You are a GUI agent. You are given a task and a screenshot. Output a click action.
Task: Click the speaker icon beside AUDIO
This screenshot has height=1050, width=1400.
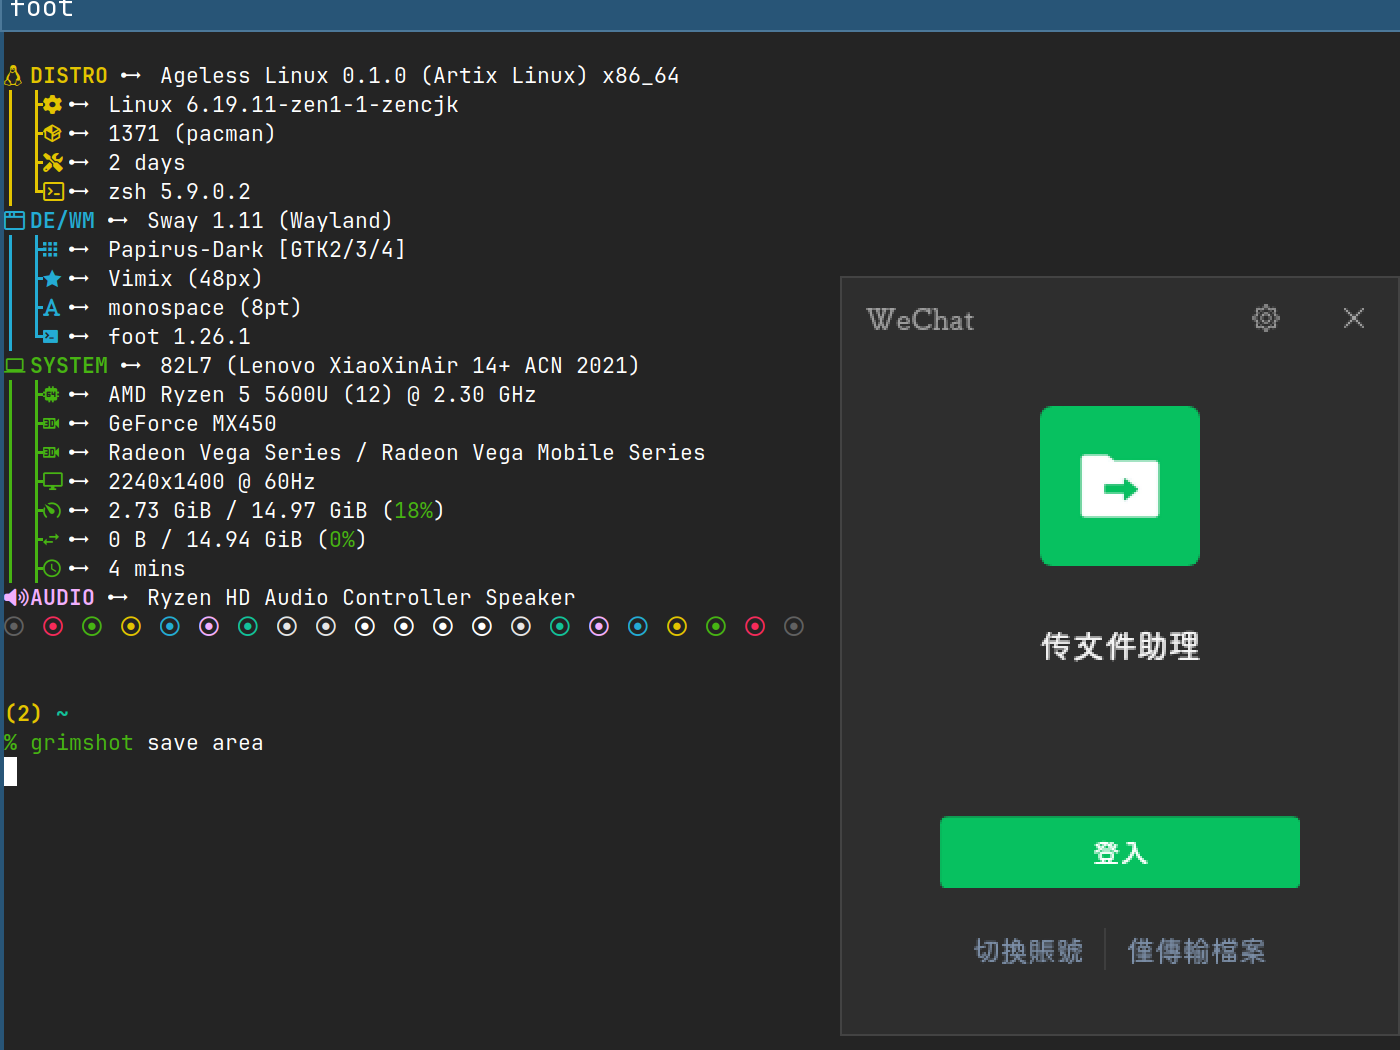[15, 598]
